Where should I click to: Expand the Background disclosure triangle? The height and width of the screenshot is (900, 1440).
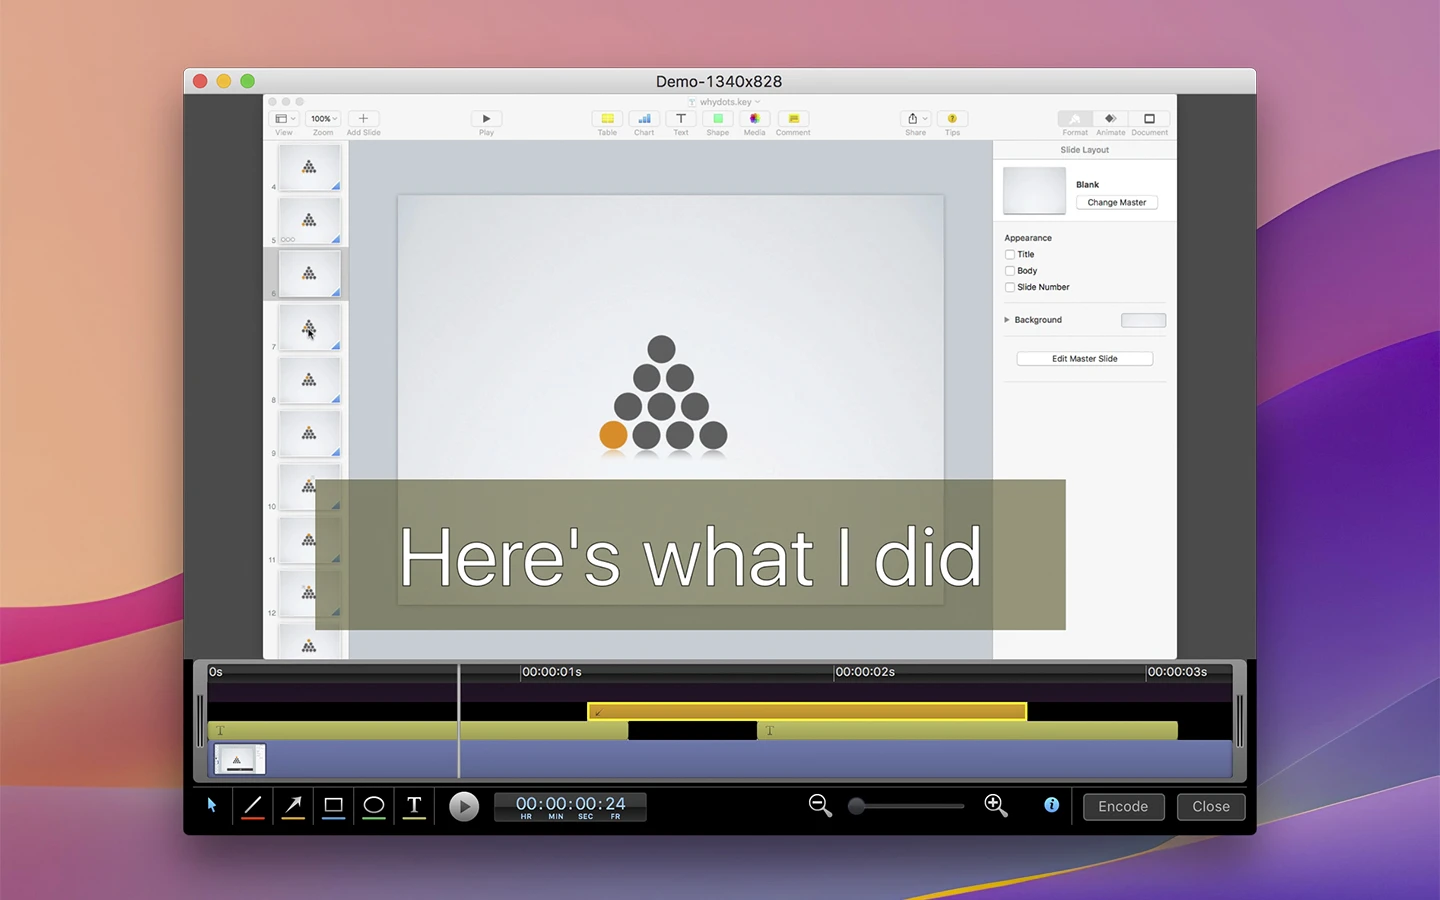[1007, 320]
